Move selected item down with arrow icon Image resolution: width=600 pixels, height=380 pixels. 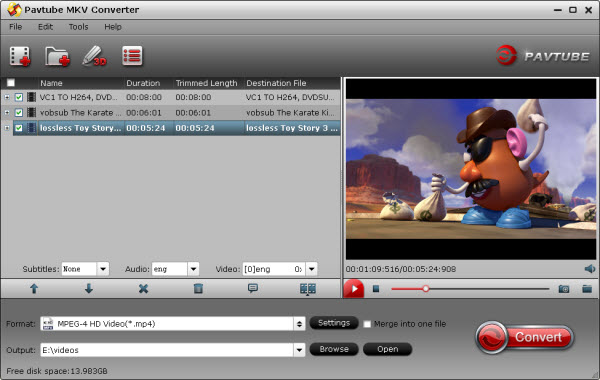(89, 289)
